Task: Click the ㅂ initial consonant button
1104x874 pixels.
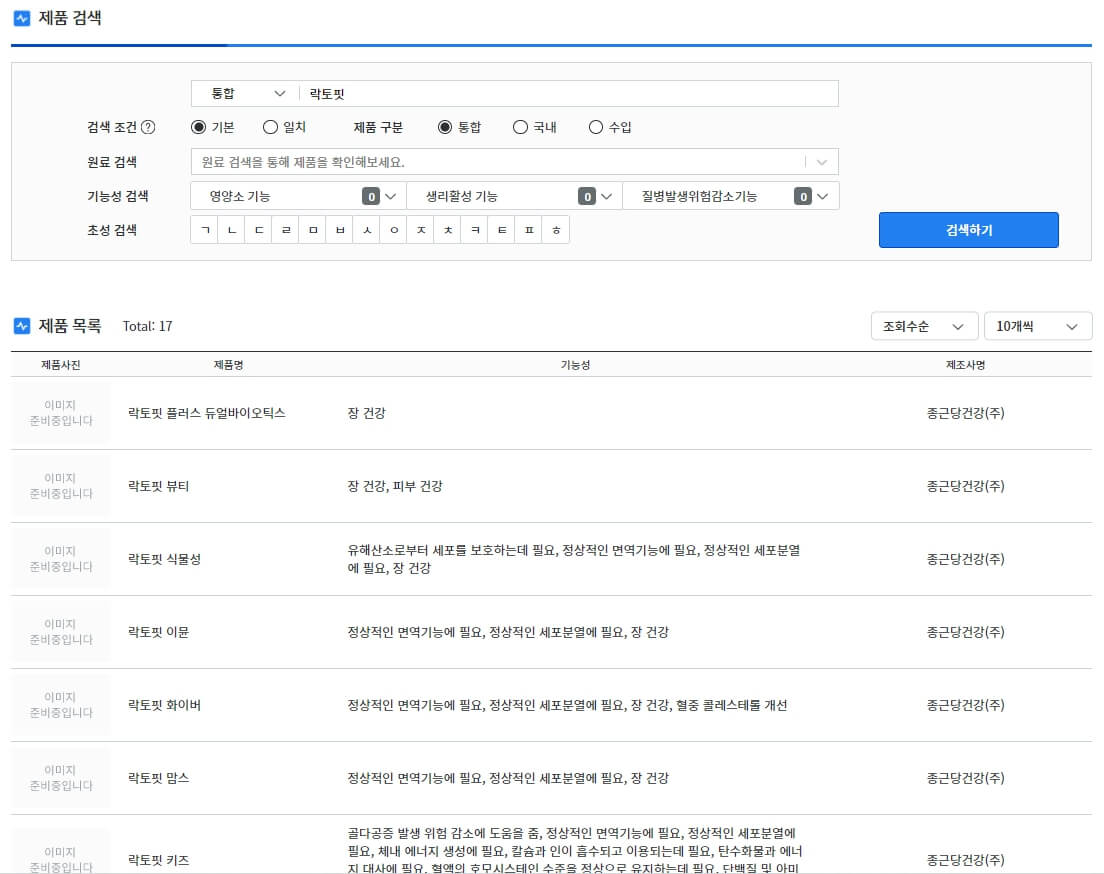Action: [340, 230]
